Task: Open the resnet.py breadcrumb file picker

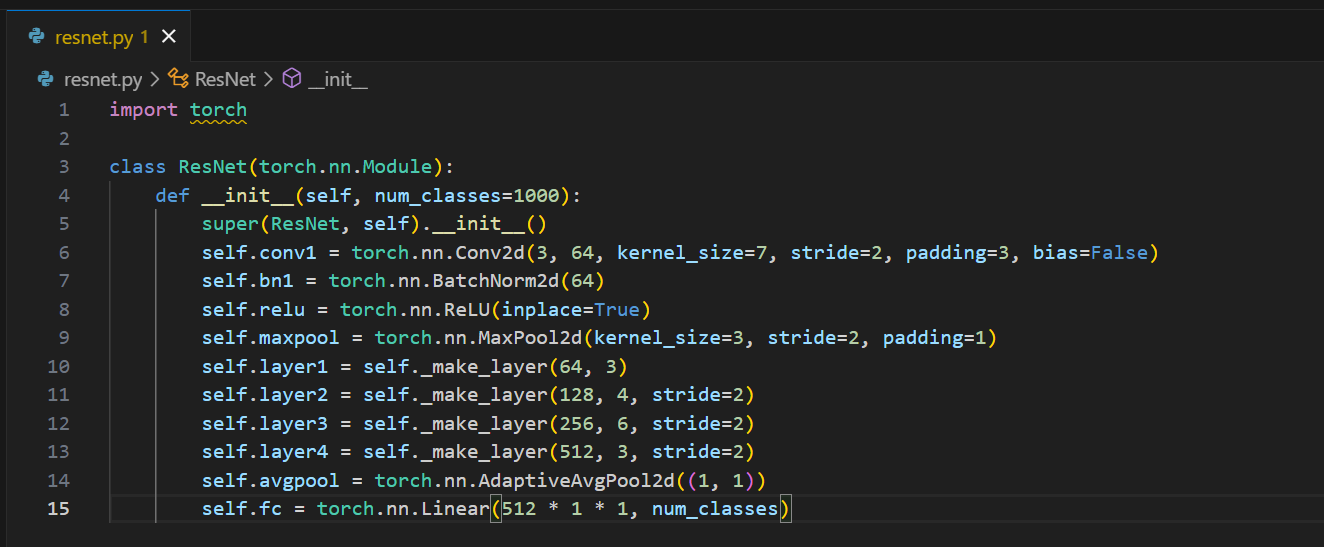Action: (103, 79)
